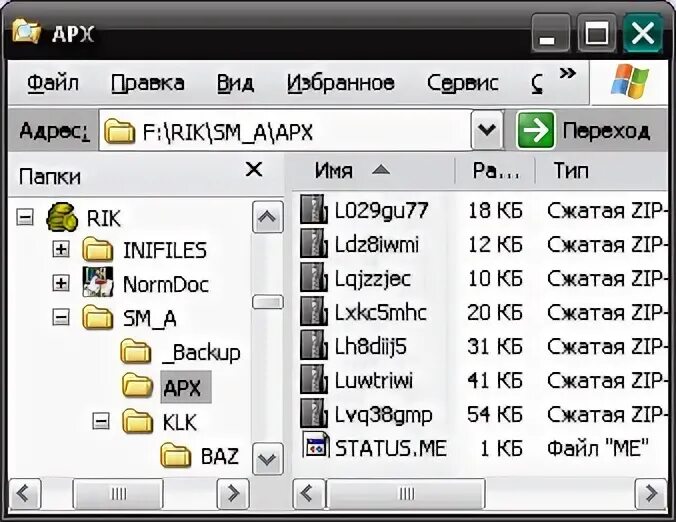Collapse the KLK tree node
The image size is (676, 522).
[x=100, y=421]
